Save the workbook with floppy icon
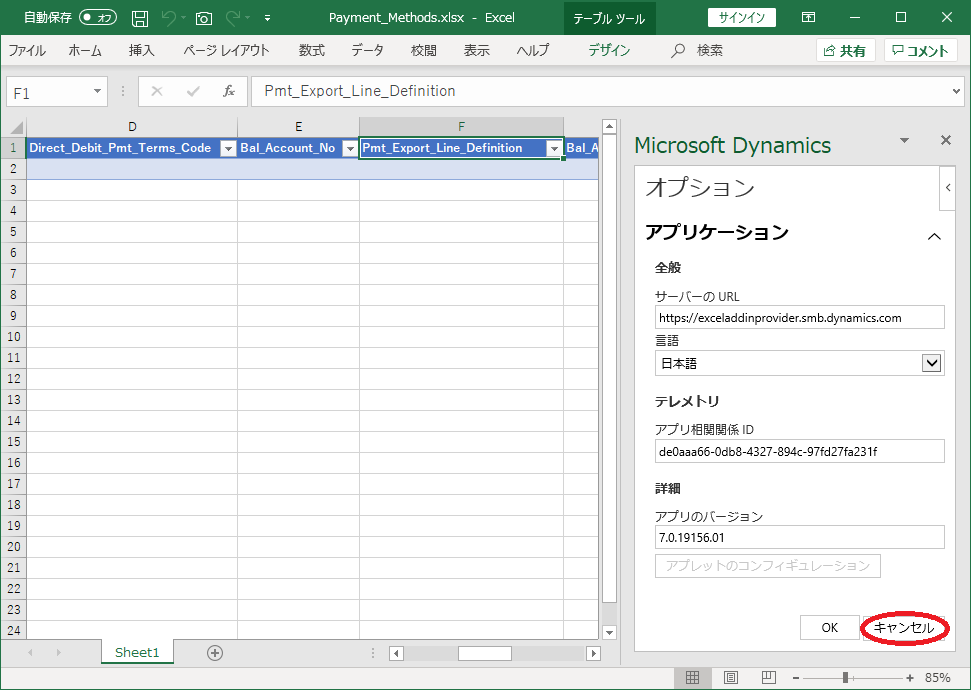This screenshot has width=971, height=690. coord(140,19)
